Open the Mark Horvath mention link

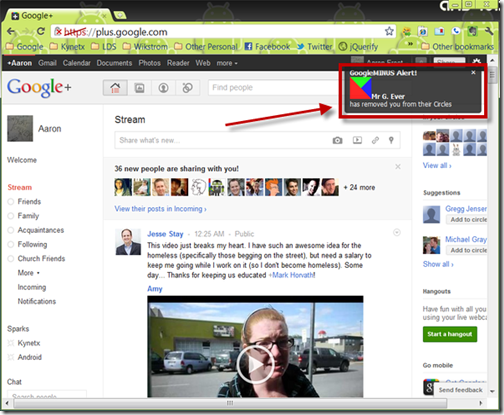pyautogui.click(x=292, y=275)
